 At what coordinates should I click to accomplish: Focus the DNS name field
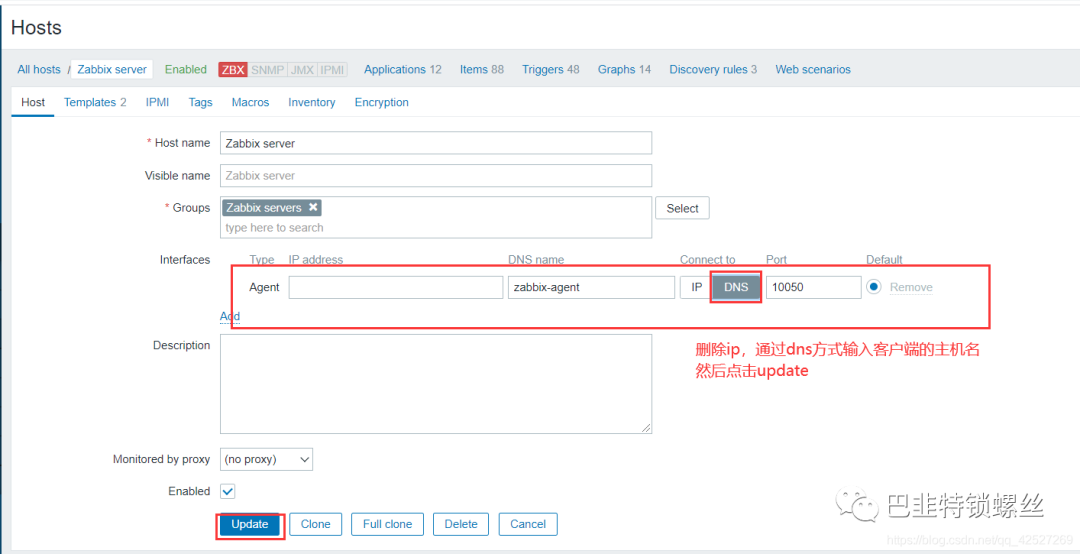[591, 287]
